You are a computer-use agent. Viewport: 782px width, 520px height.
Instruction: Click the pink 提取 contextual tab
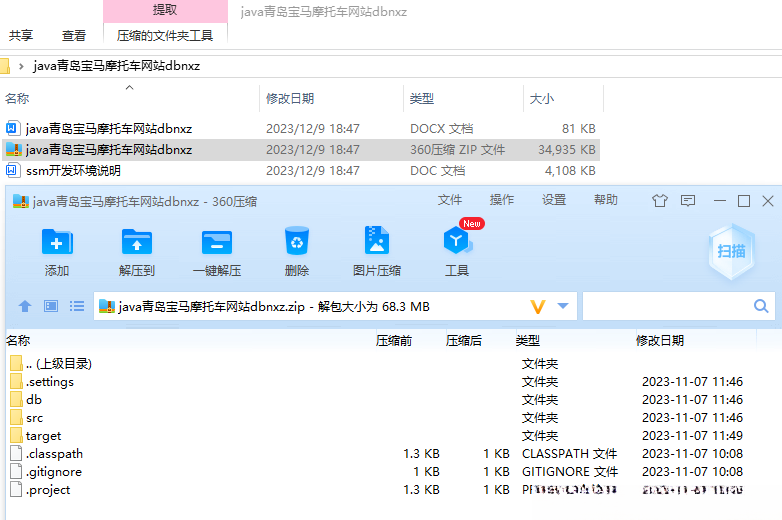165,10
